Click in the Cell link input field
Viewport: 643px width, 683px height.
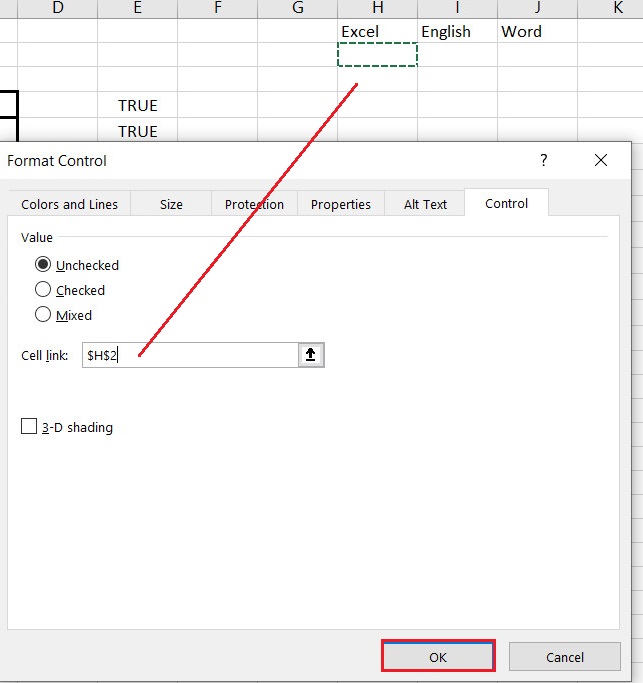190,355
